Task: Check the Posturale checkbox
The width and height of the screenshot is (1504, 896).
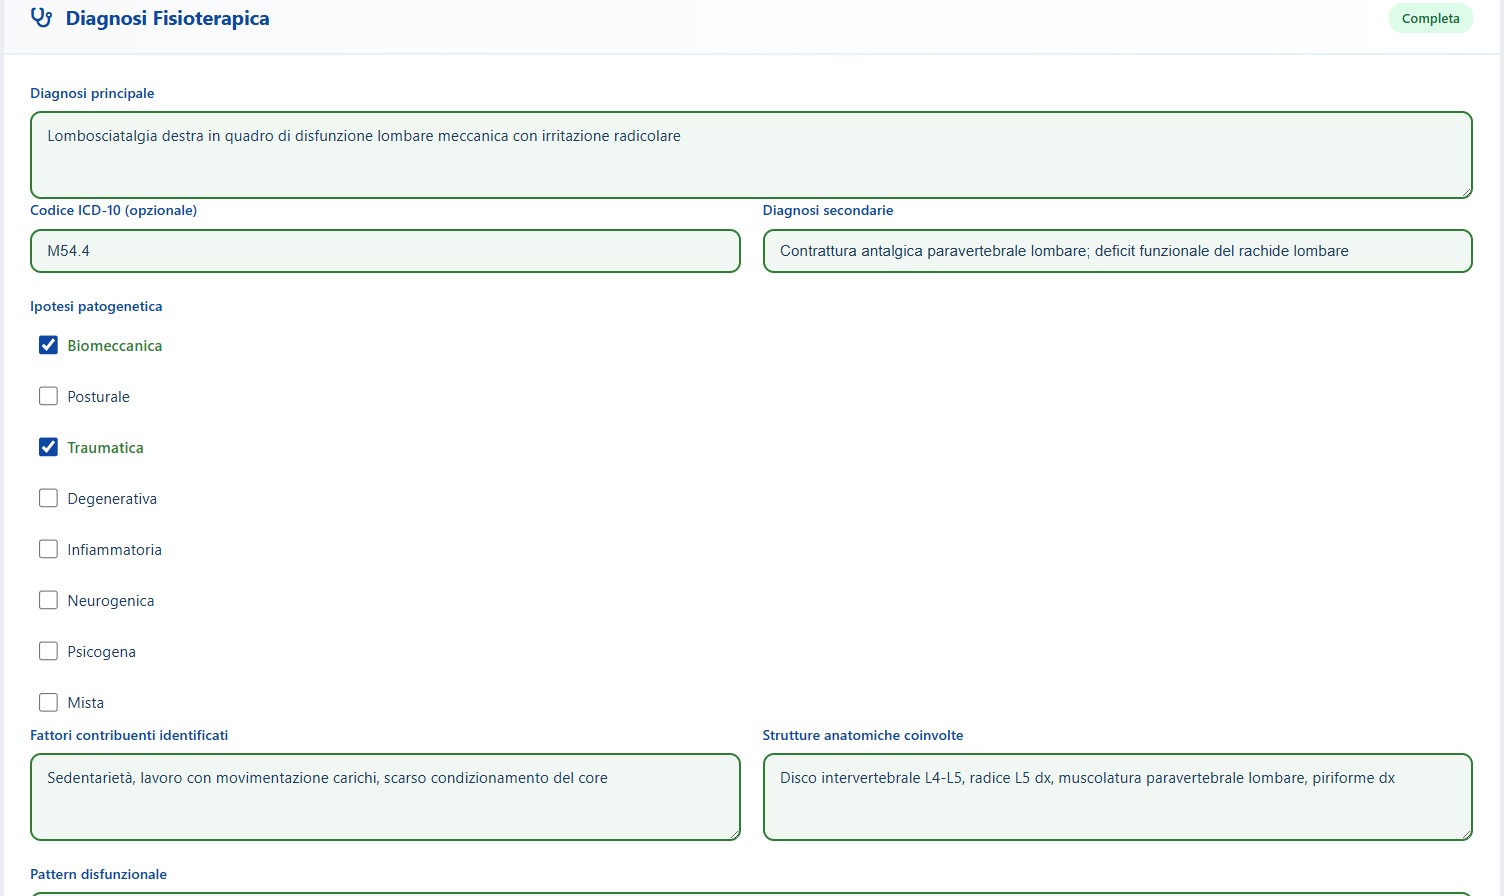Action: pos(48,396)
